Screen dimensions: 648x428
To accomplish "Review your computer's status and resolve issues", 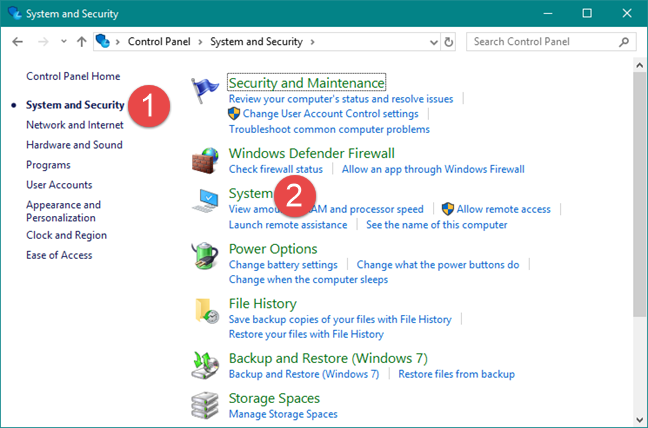I will click(341, 99).
